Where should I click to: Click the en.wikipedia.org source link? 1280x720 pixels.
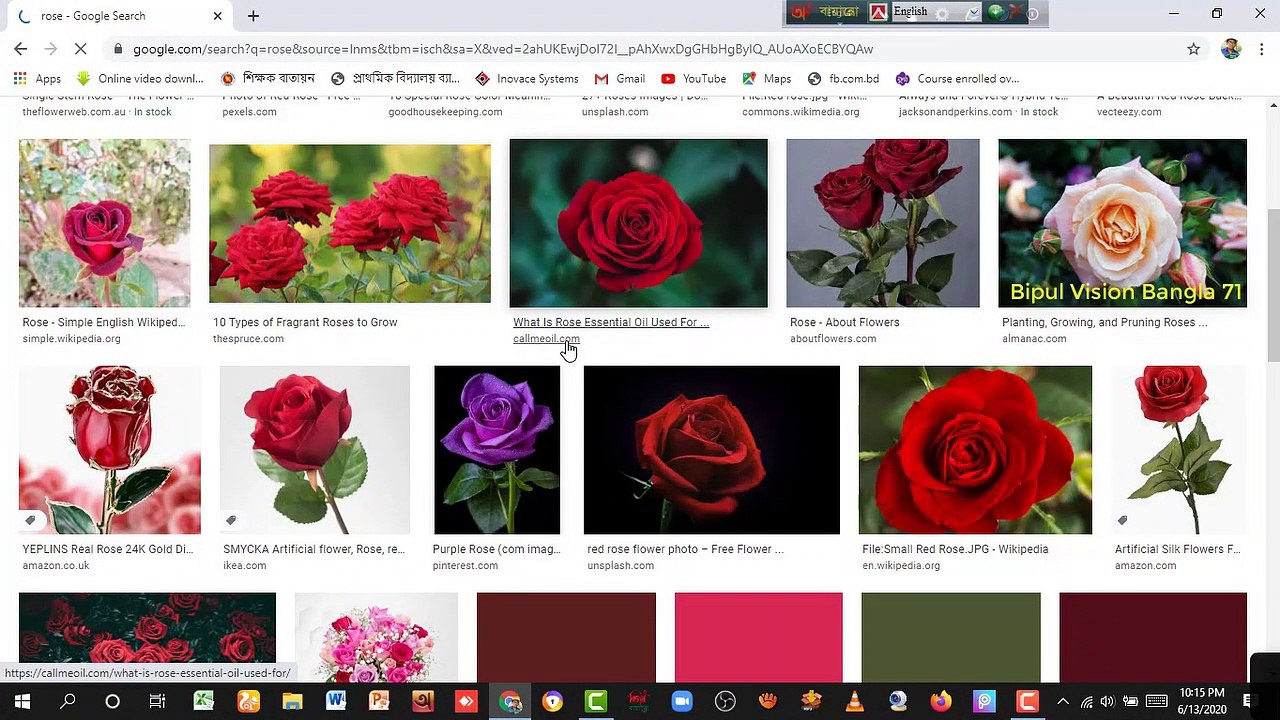901,566
